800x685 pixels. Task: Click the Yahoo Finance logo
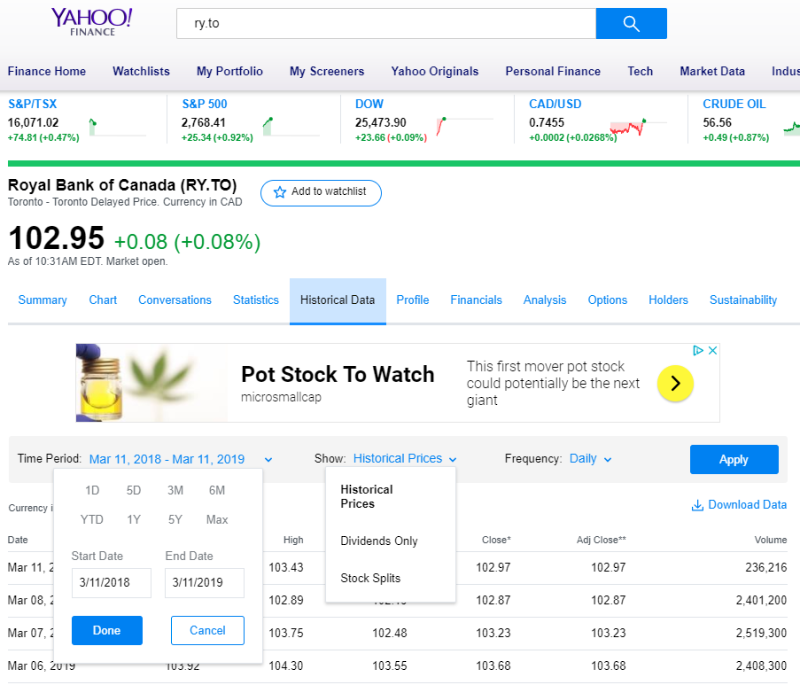coord(92,23)
